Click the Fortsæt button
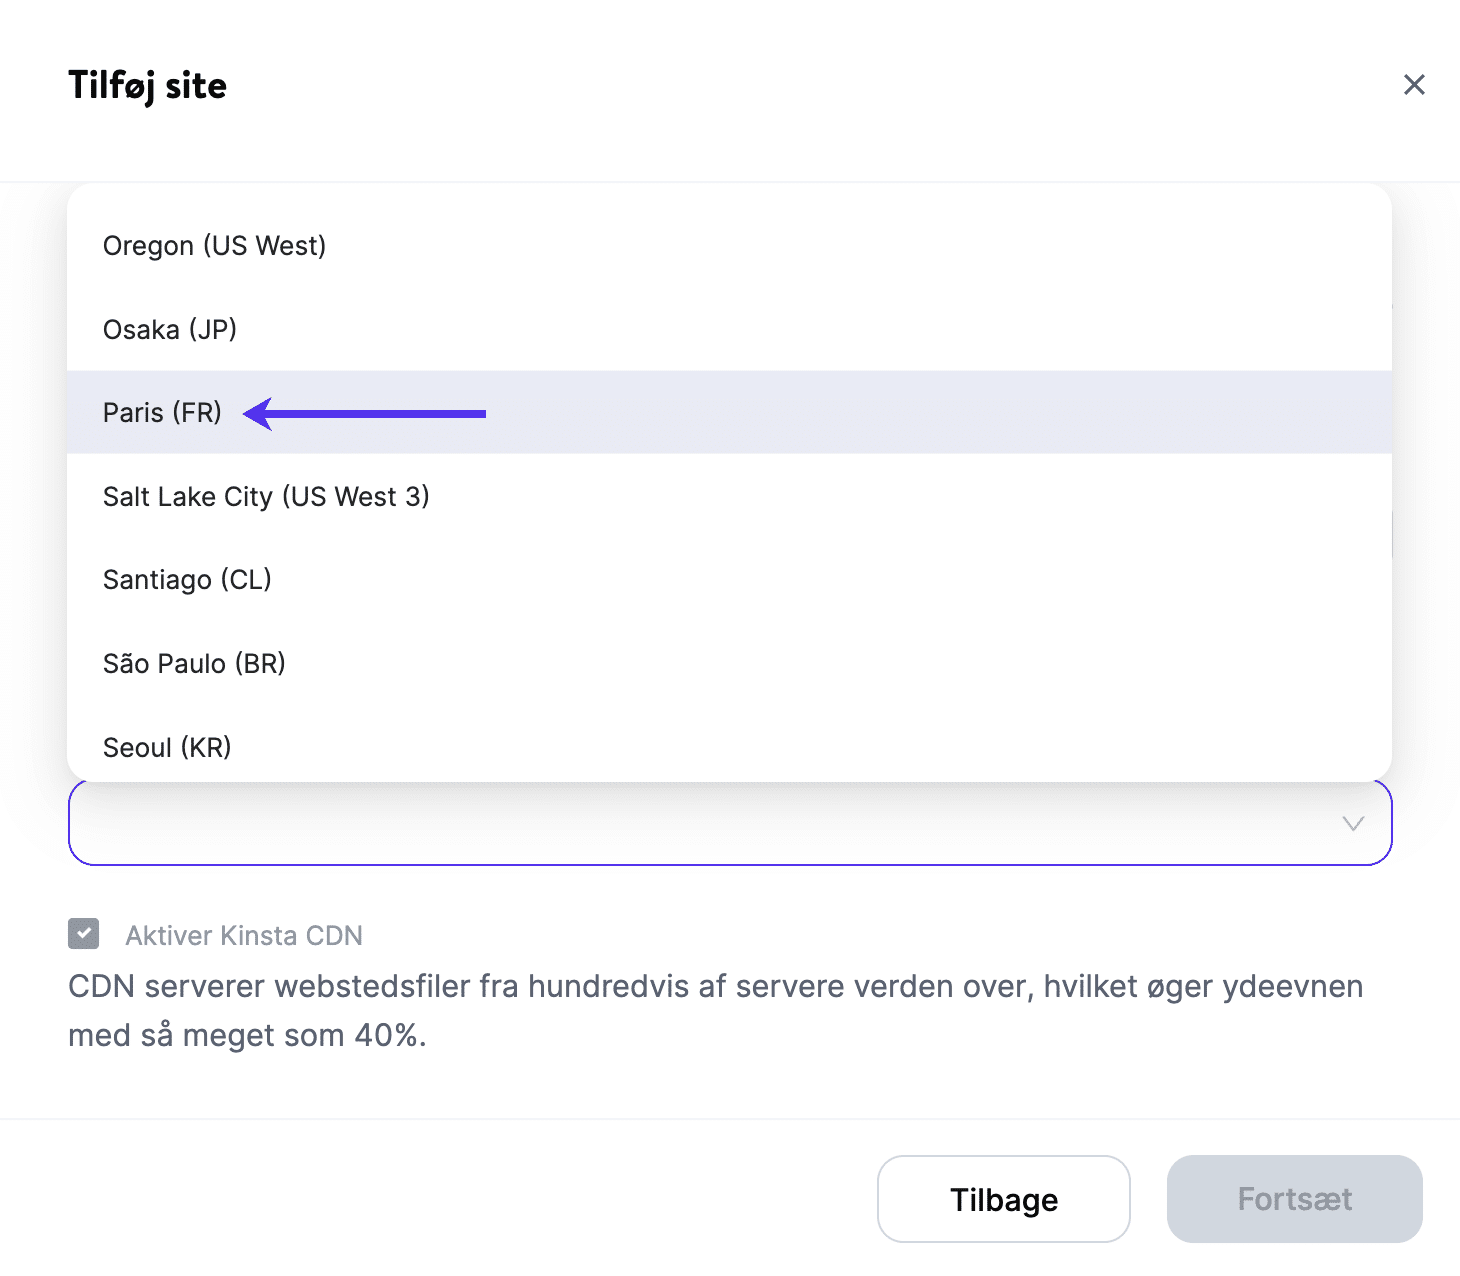This screenshot has width=1460, height=1276. click(x=1294, y=1199)
